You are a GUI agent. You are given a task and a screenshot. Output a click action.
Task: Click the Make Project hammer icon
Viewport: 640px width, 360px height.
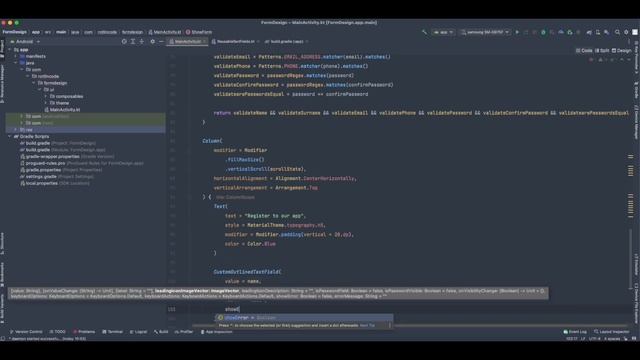(x=424, y=32)
